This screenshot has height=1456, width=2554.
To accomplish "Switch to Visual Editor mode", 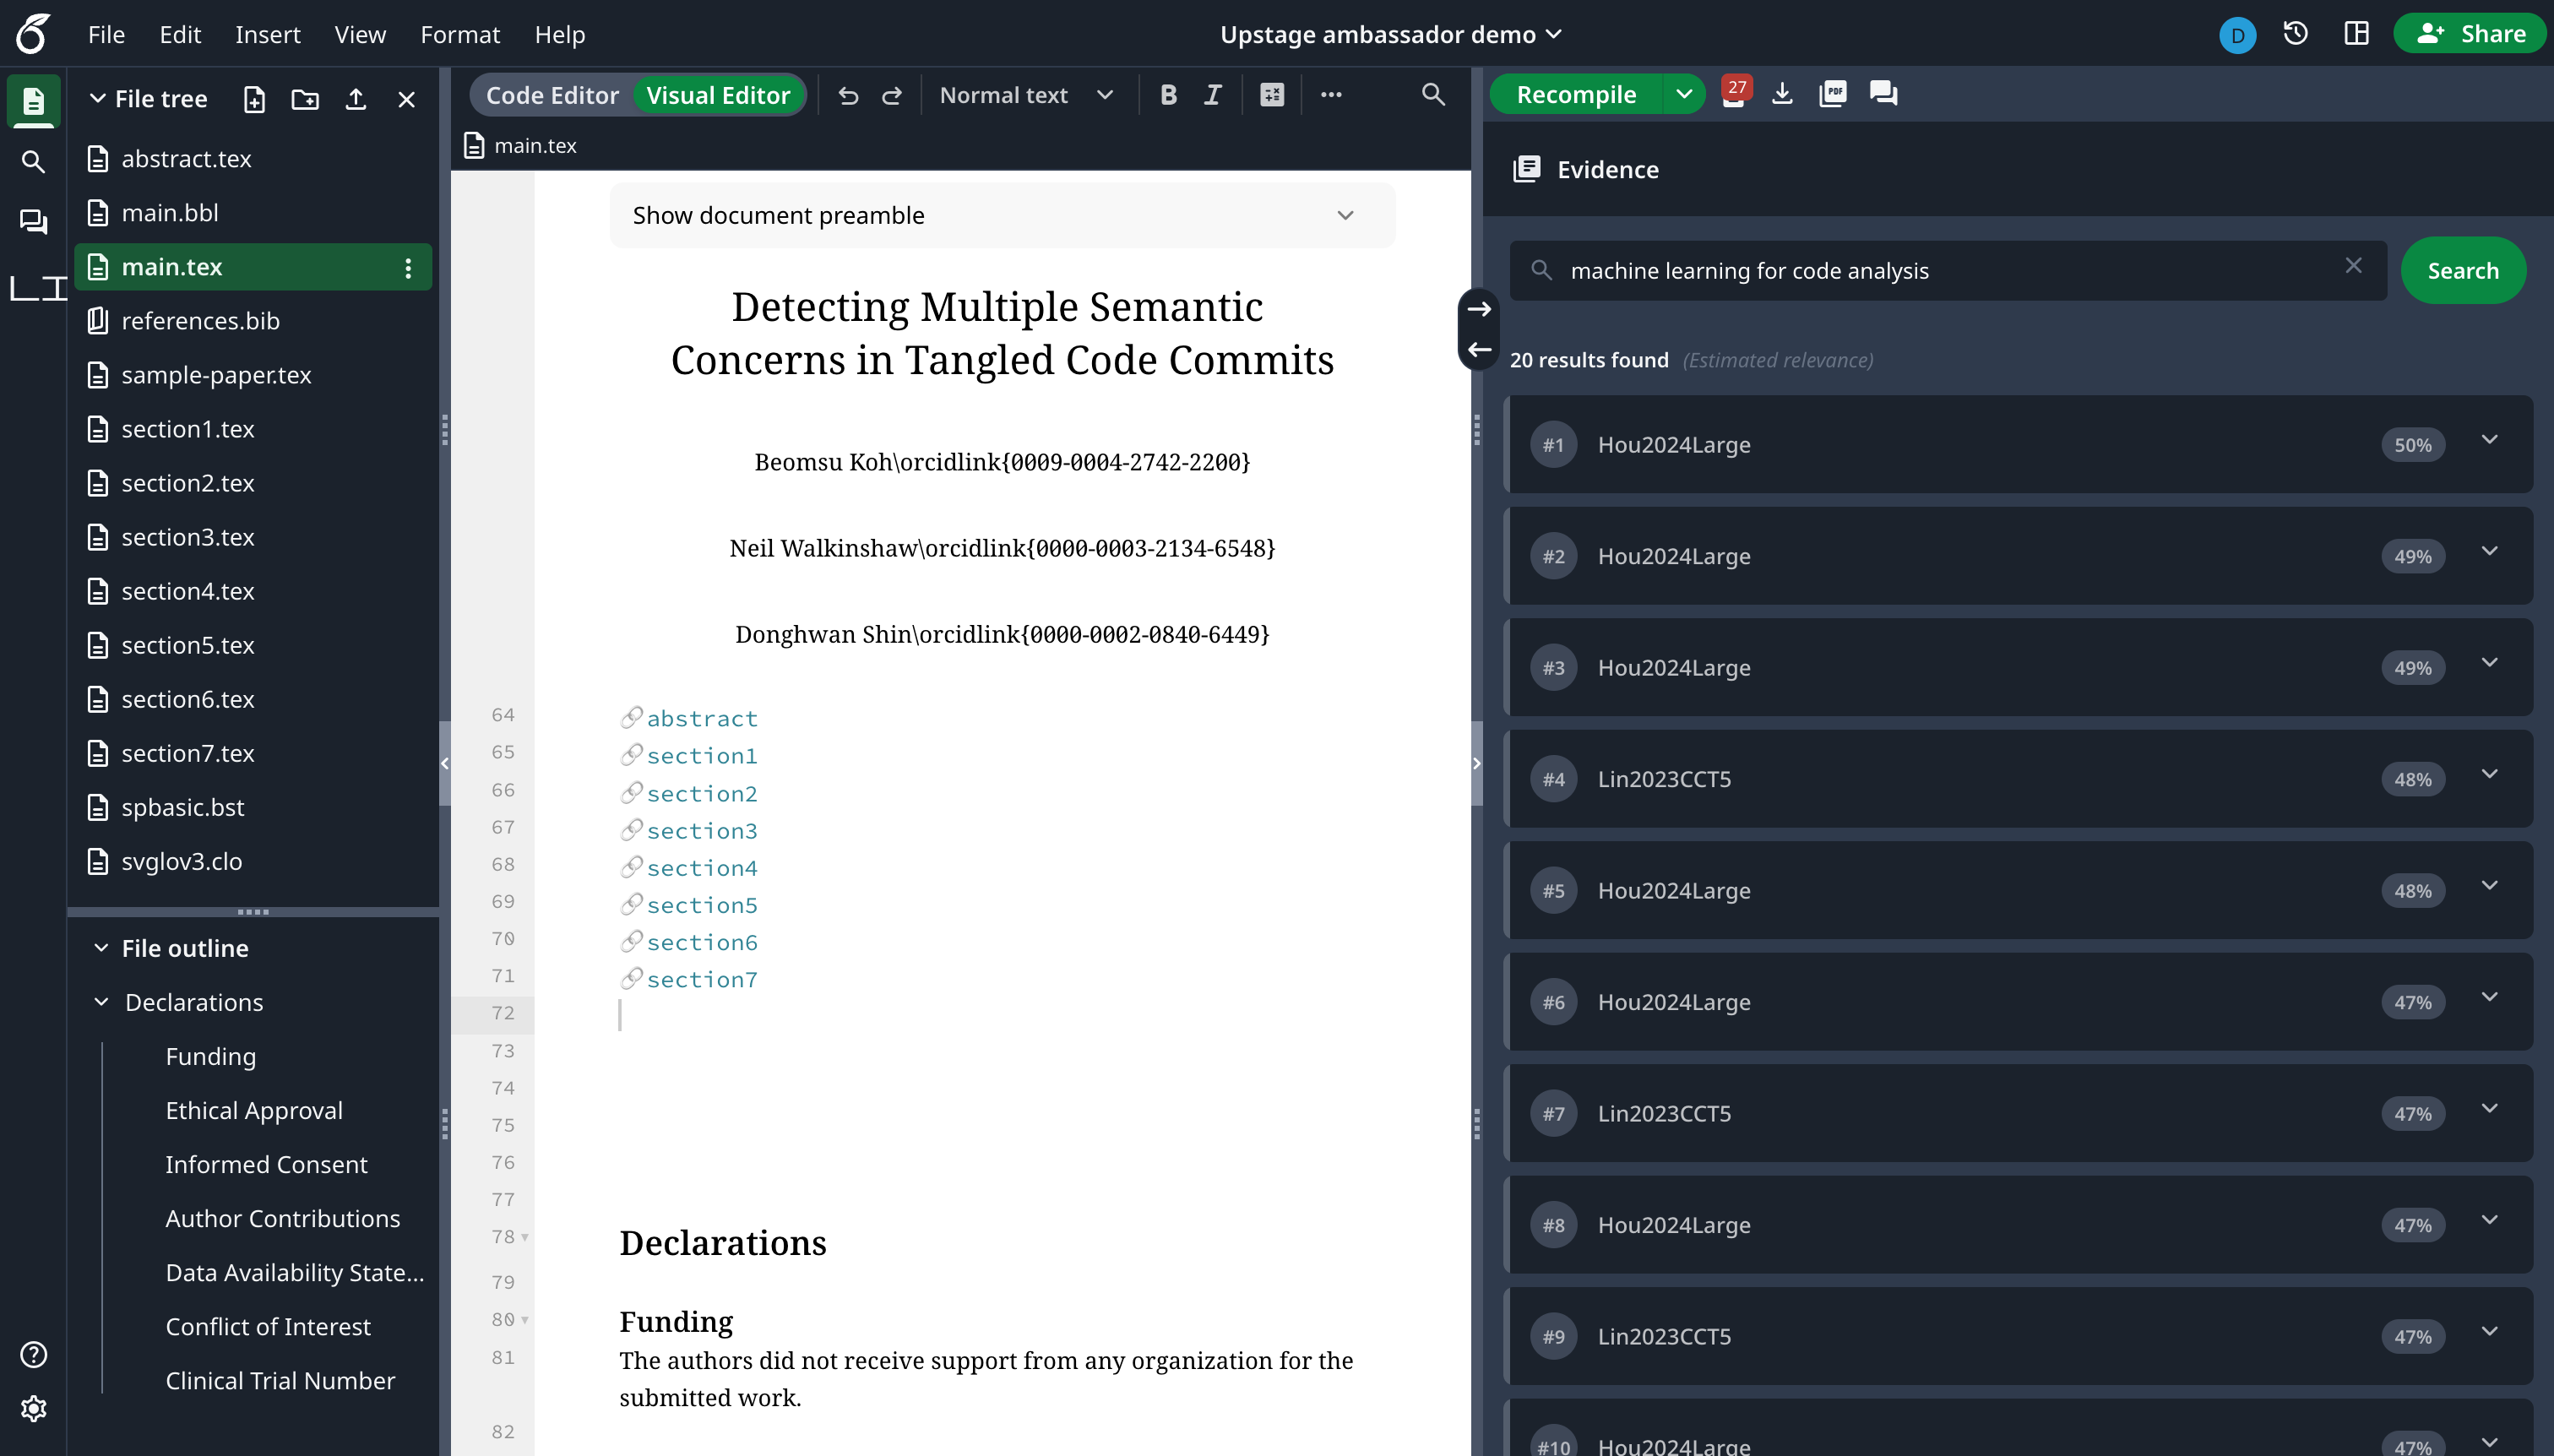I will 718,95.
